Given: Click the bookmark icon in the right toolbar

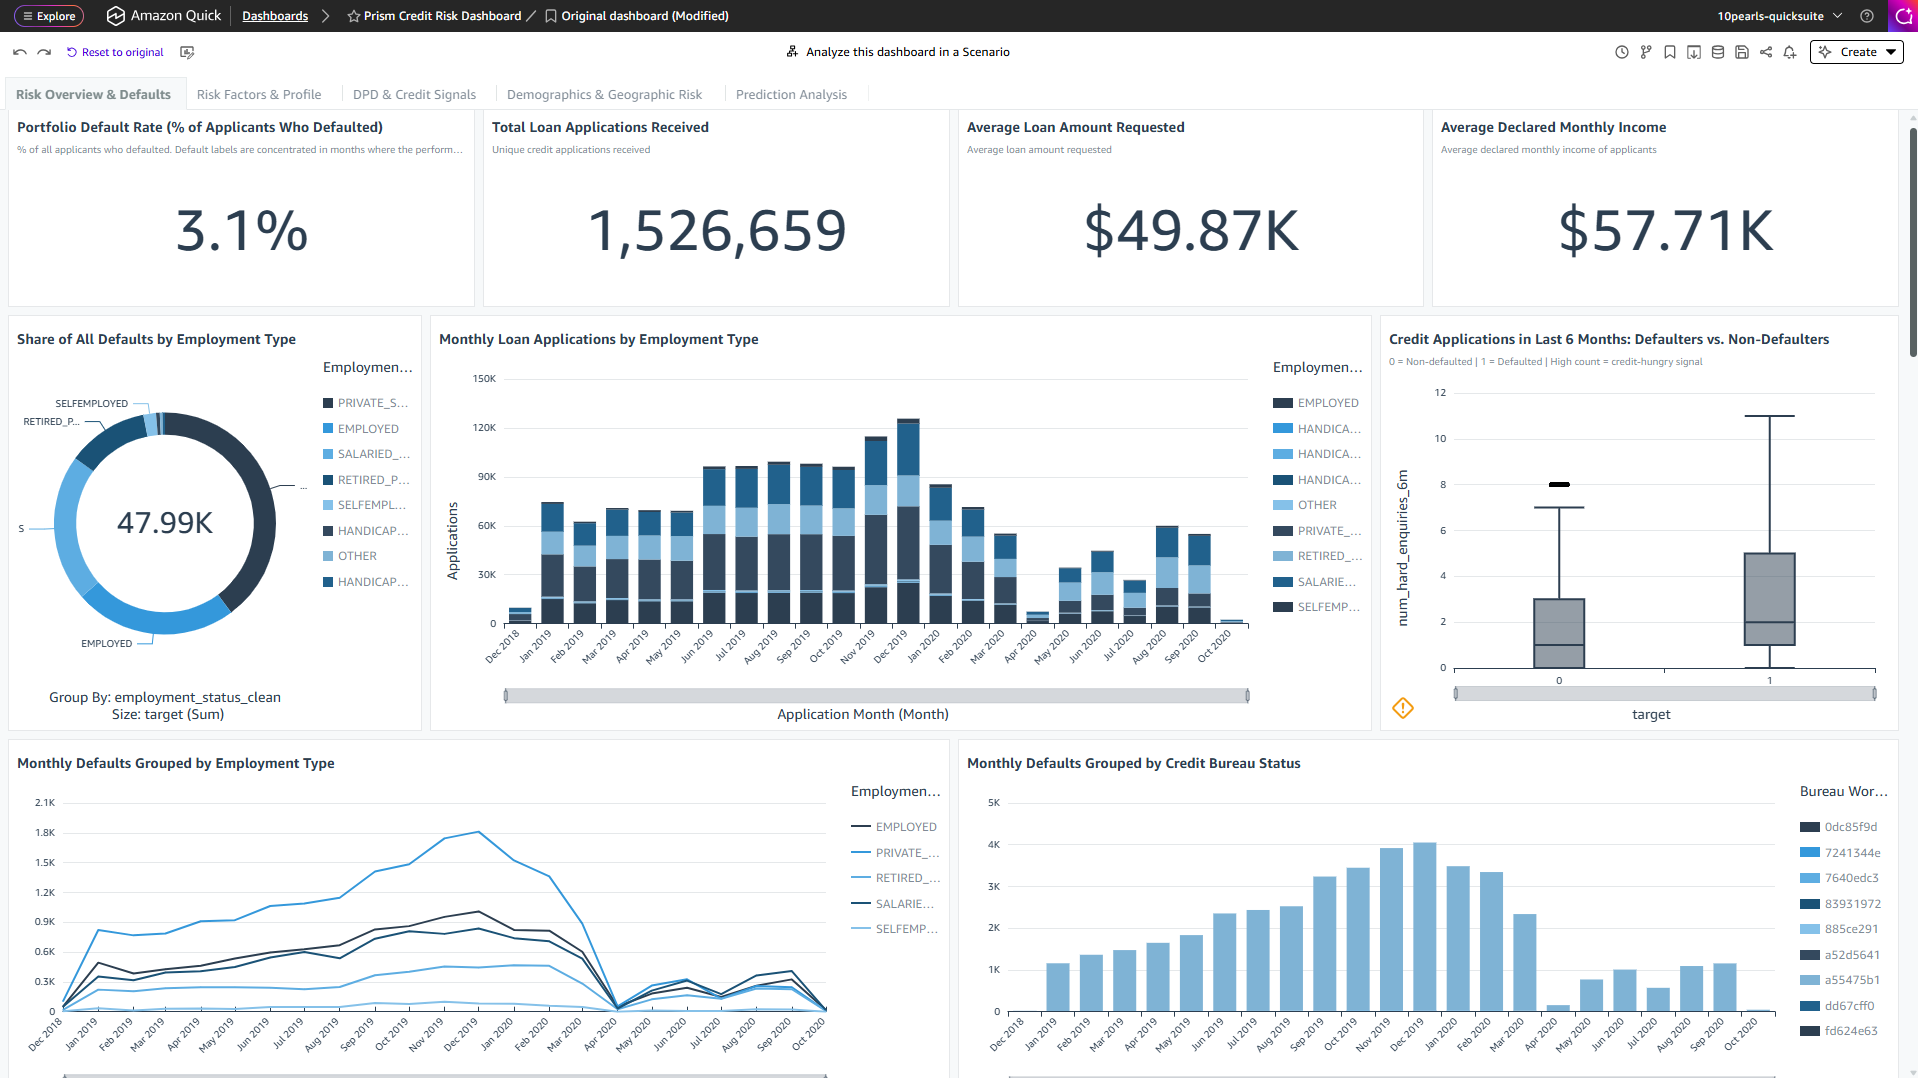Looking at the screenshot, I should point(1670,52).
